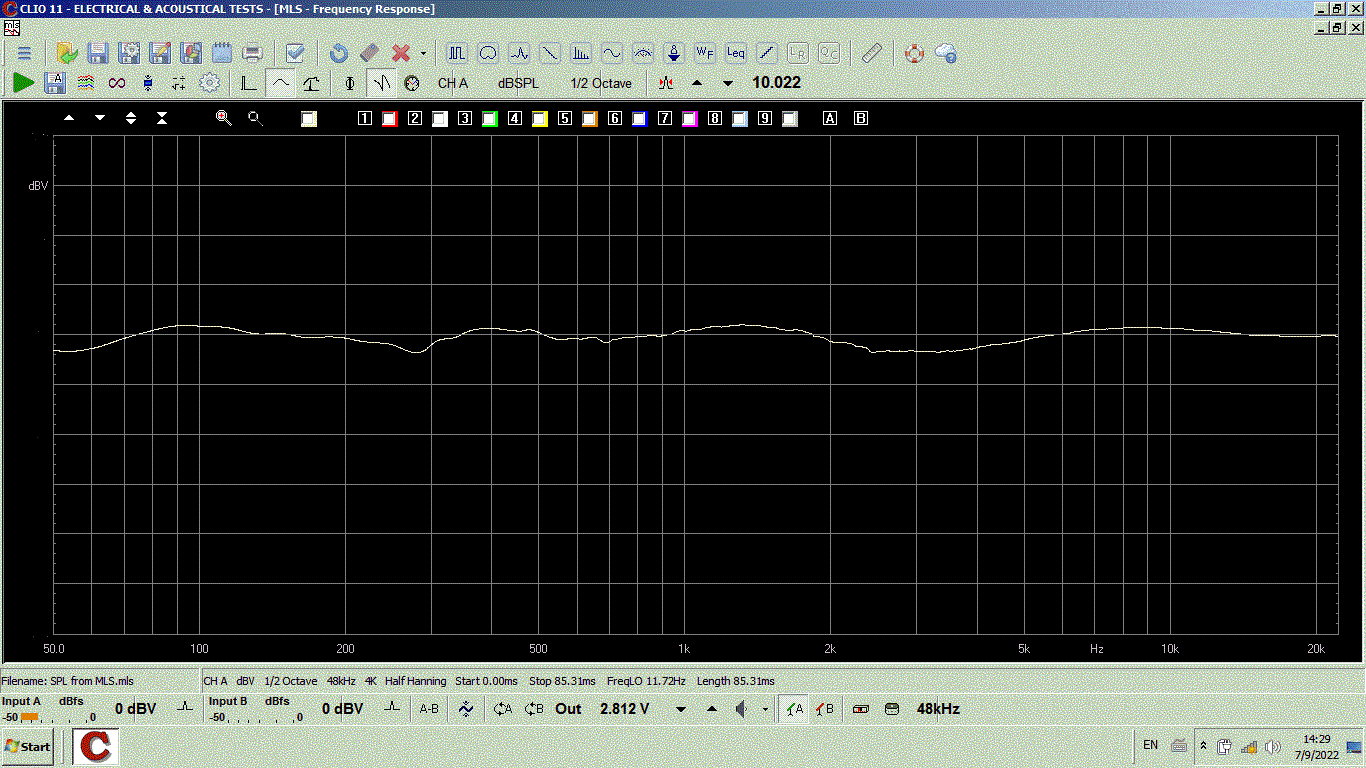1366x768 pixels.
Task: Click the multicolor overlay curves icon
Action: [x=86, y=83]
